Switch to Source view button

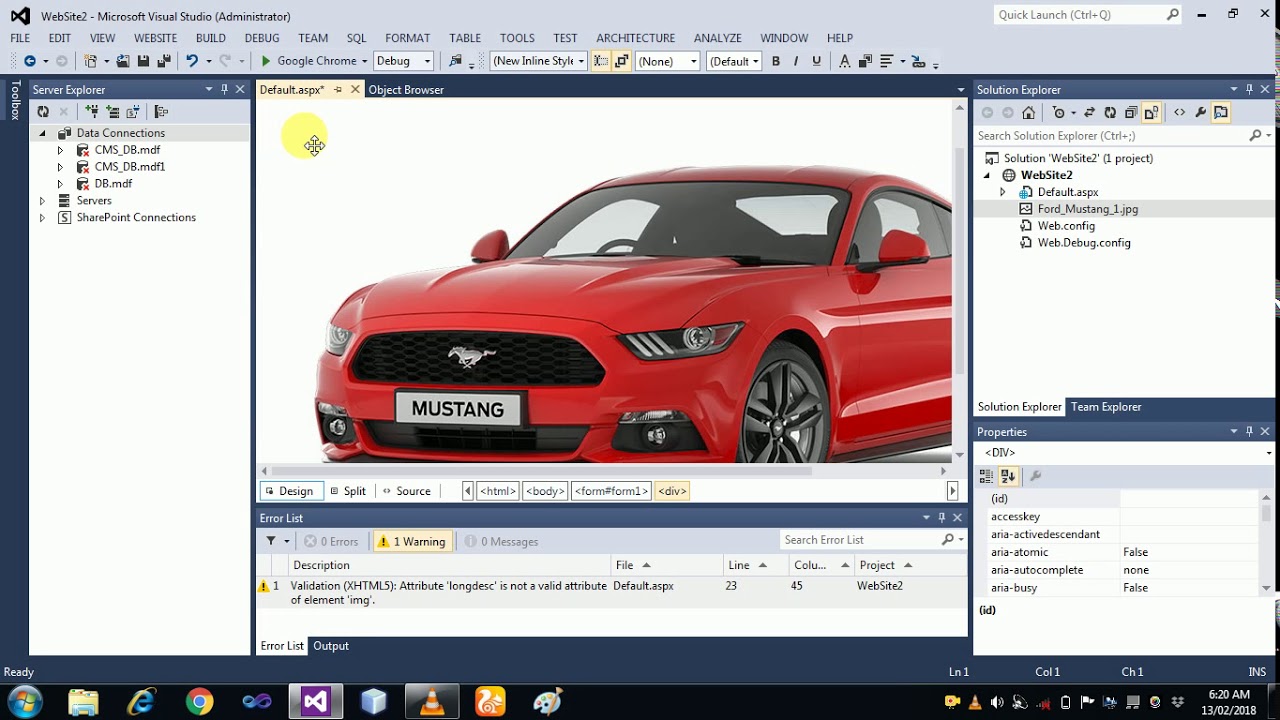tap(406, 491)
